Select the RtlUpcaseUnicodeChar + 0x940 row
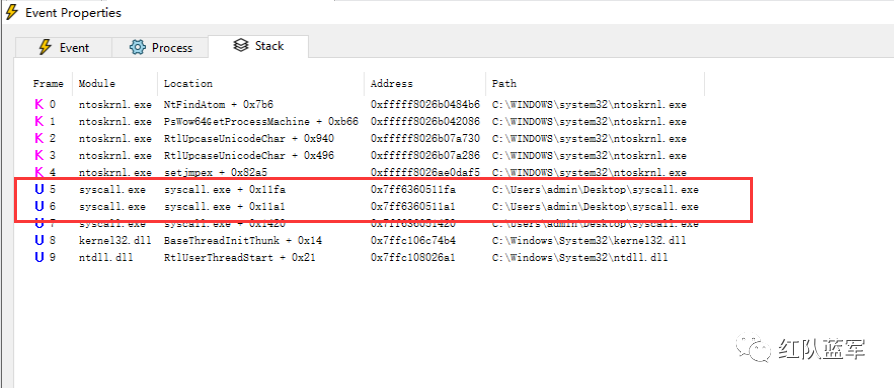The image size is (894, 388). point(365,138)
